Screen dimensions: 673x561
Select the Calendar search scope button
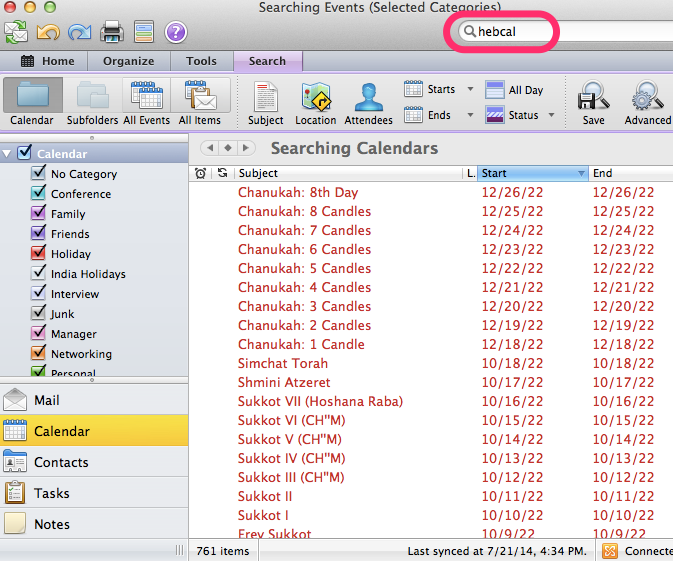click(x=32, y=102)
